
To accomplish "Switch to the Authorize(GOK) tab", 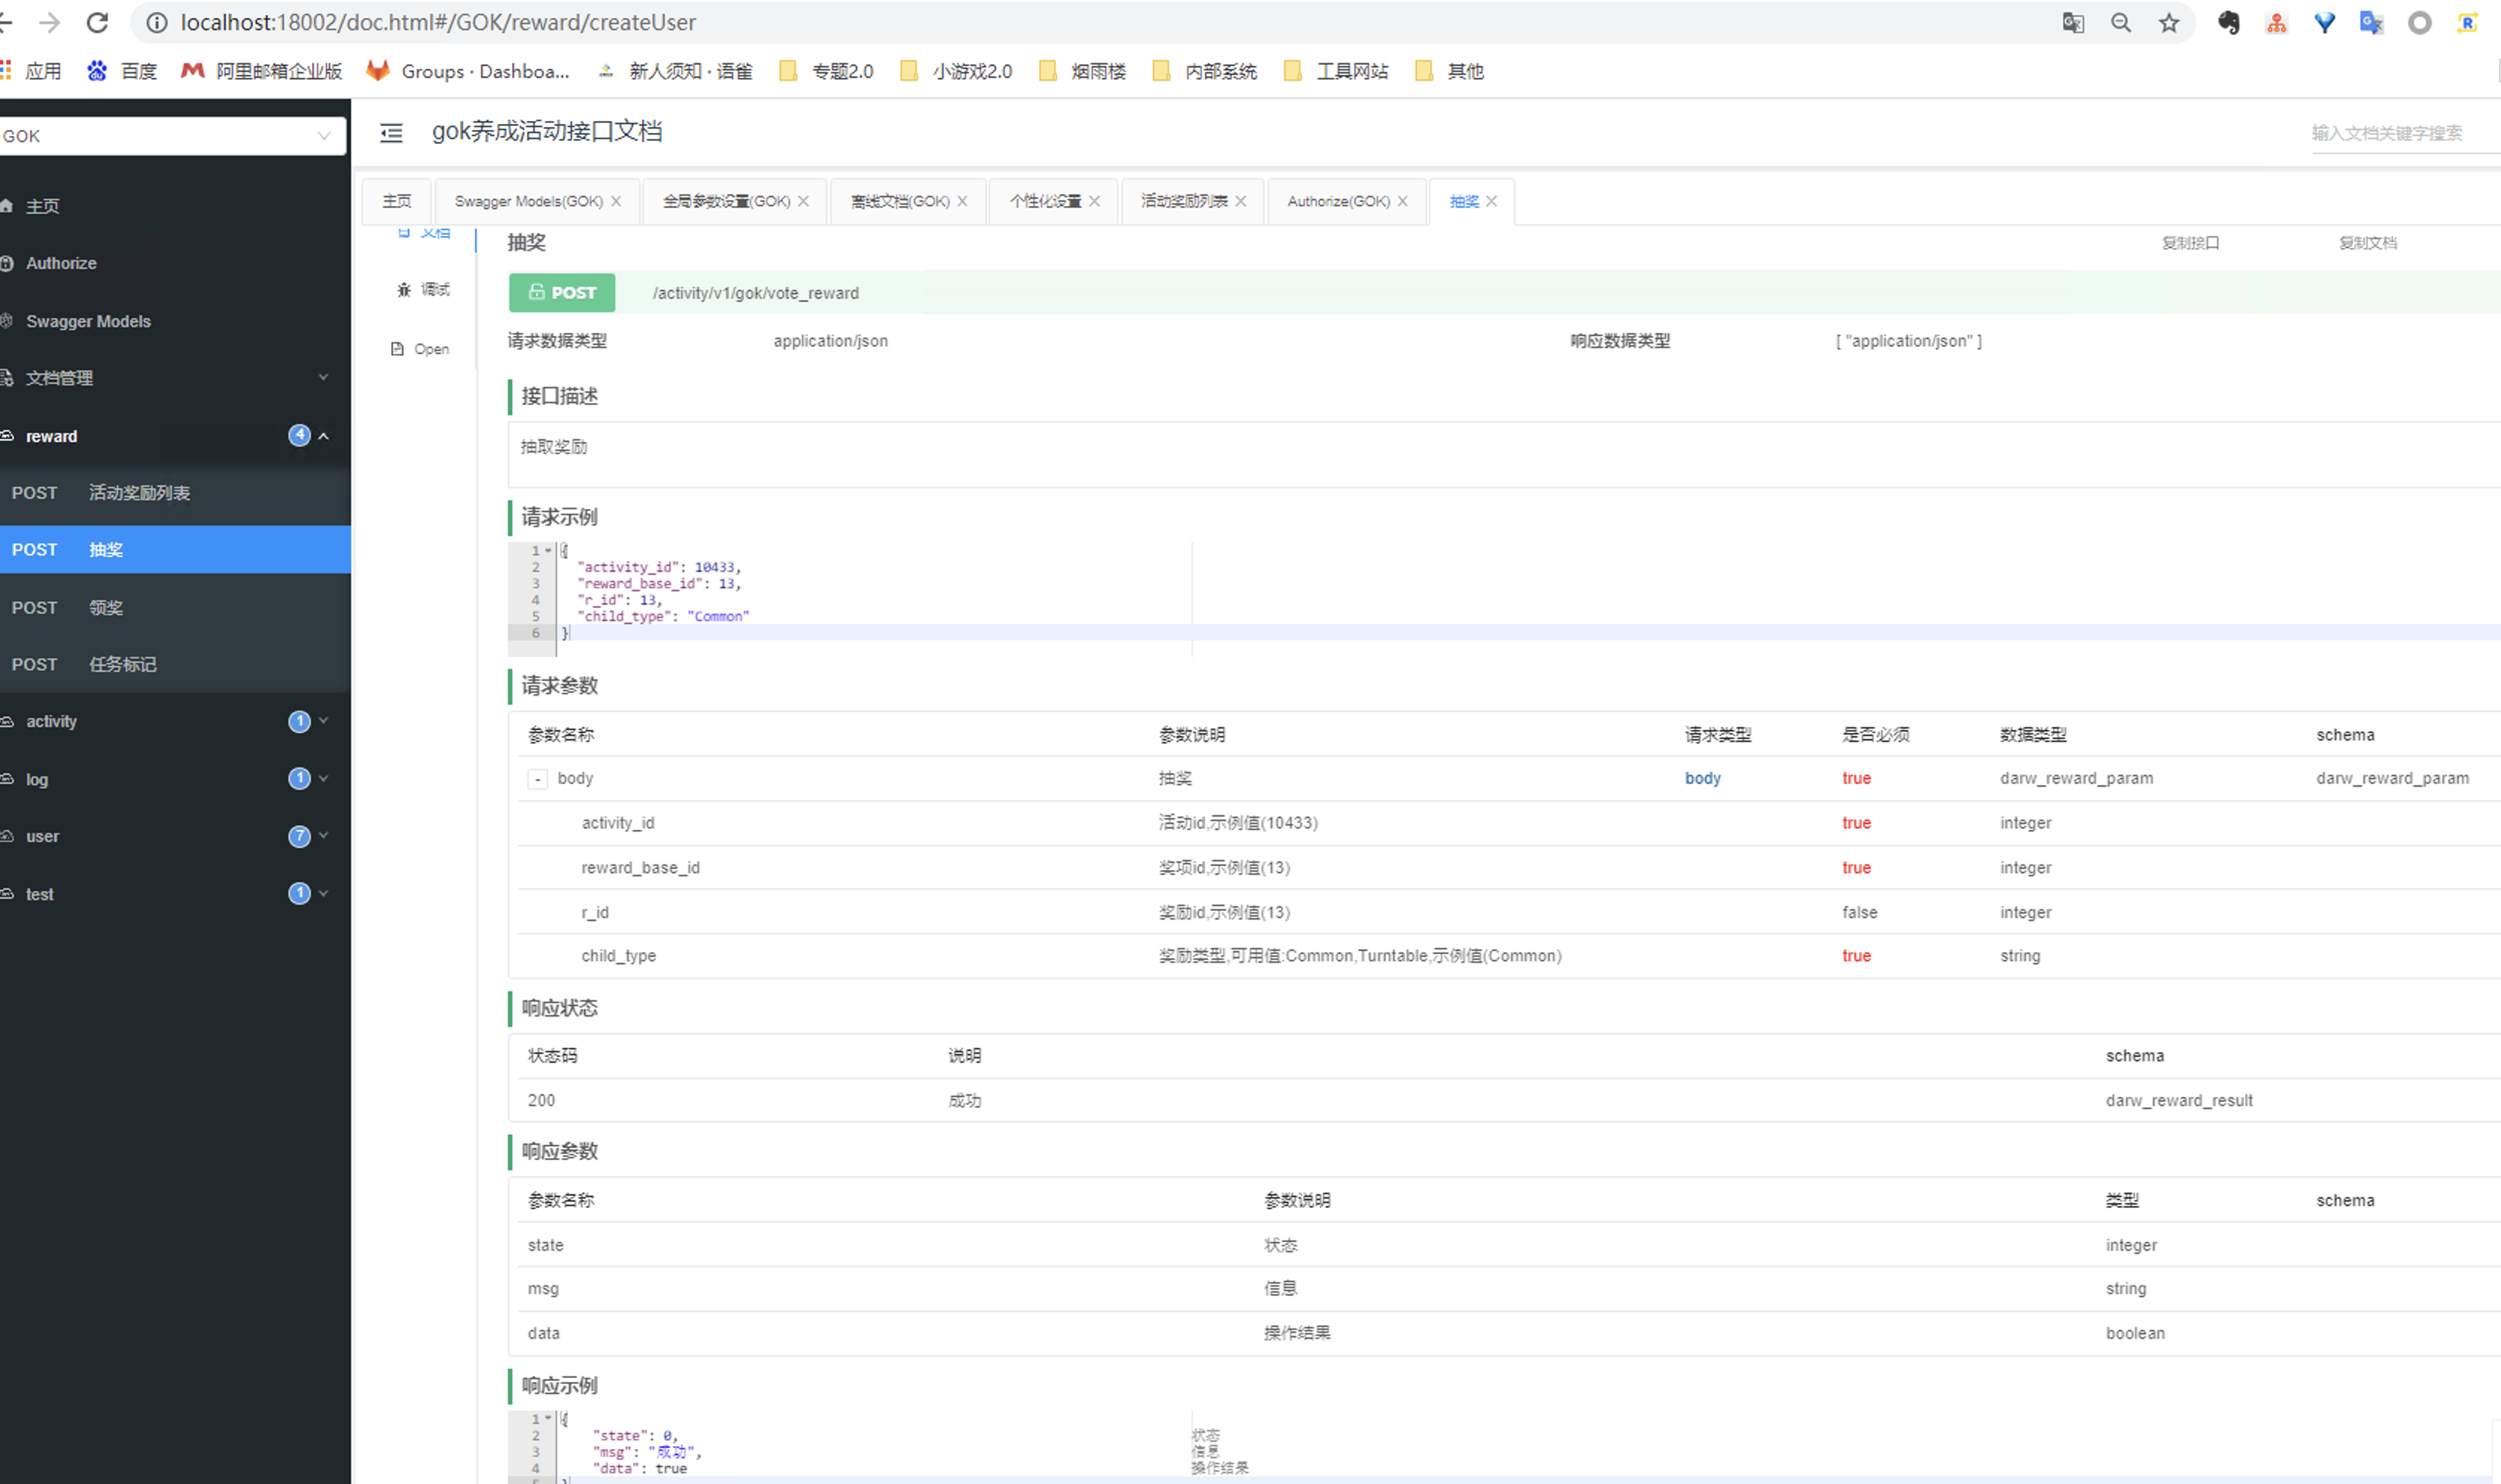I will point(1337,199).
